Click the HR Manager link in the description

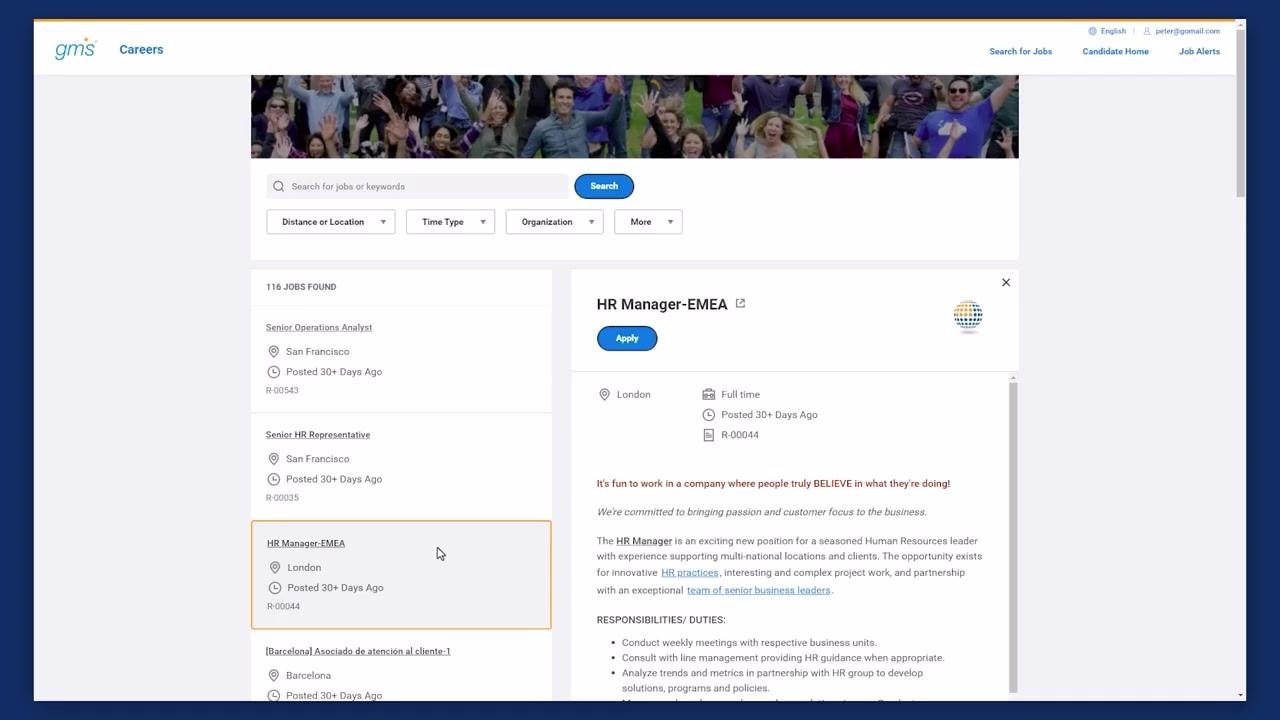click(644, 541)
